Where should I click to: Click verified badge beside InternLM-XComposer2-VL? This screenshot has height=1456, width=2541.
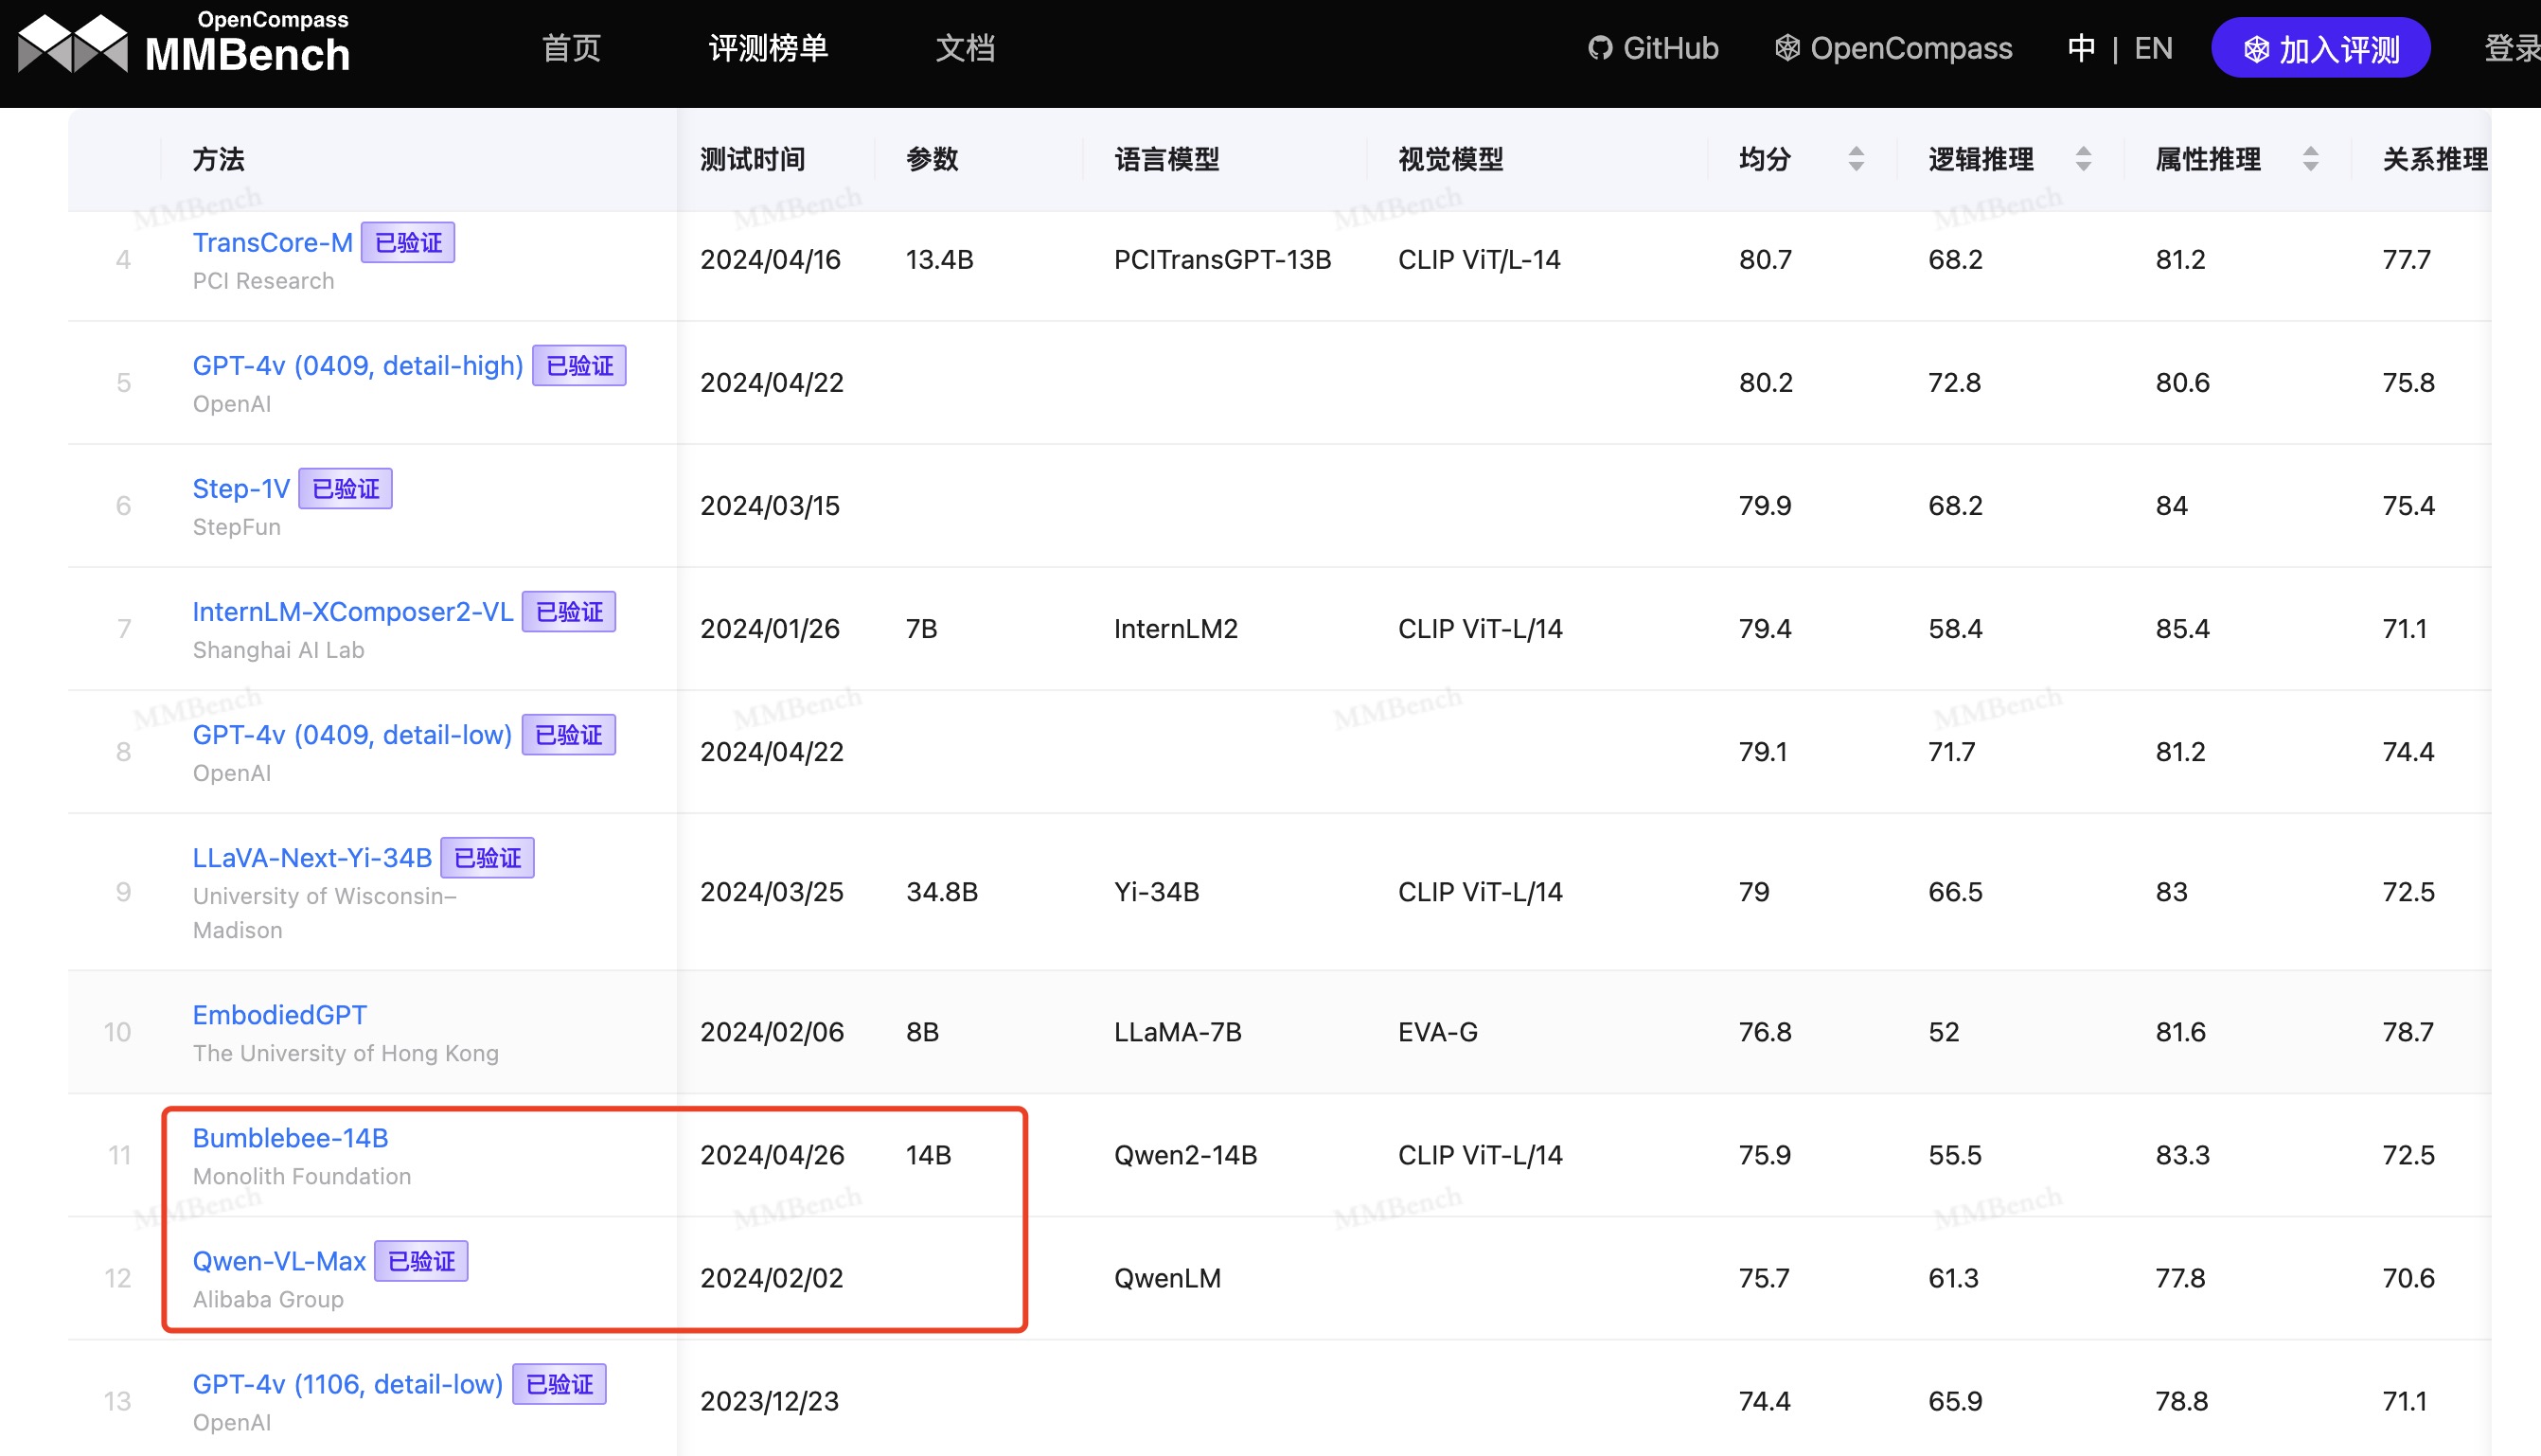tap(569, 612)
